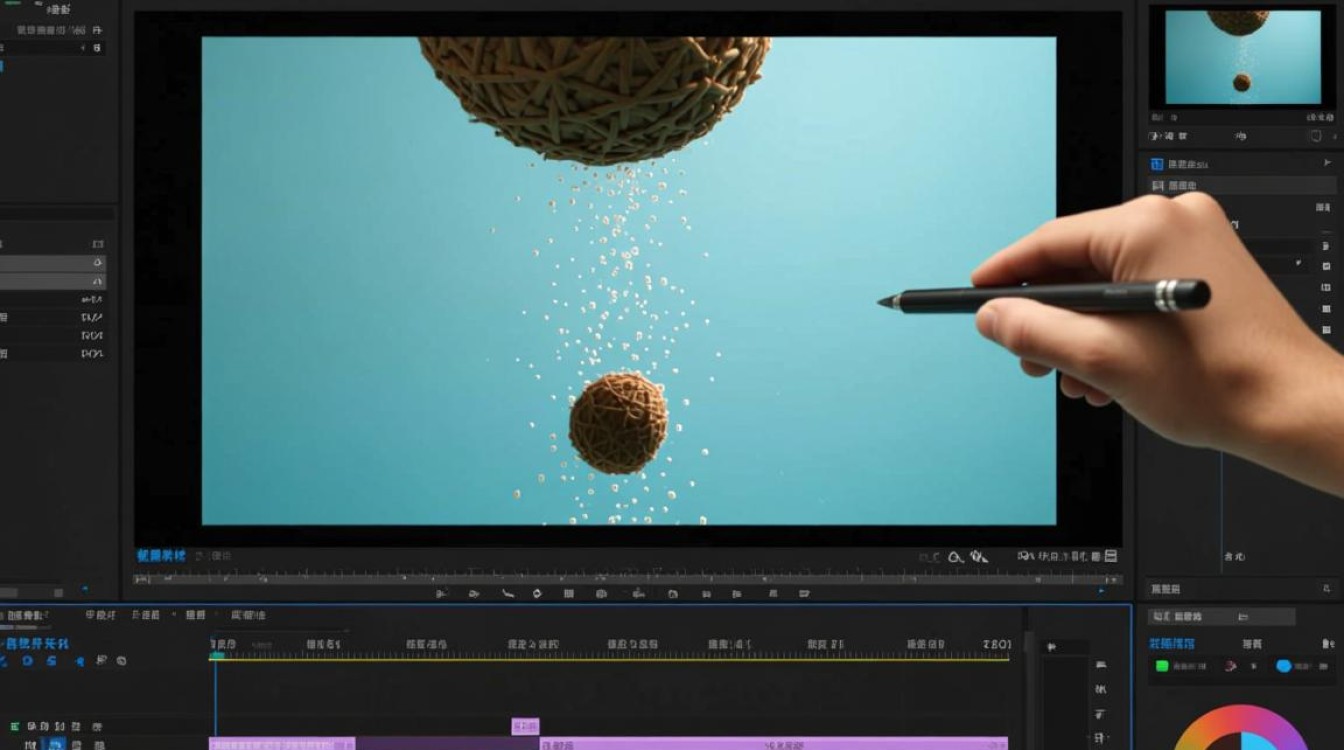Viewport: 1344px width, 750px height.
Task: Select the small pink clip above the main track
Action: point(525,726)
